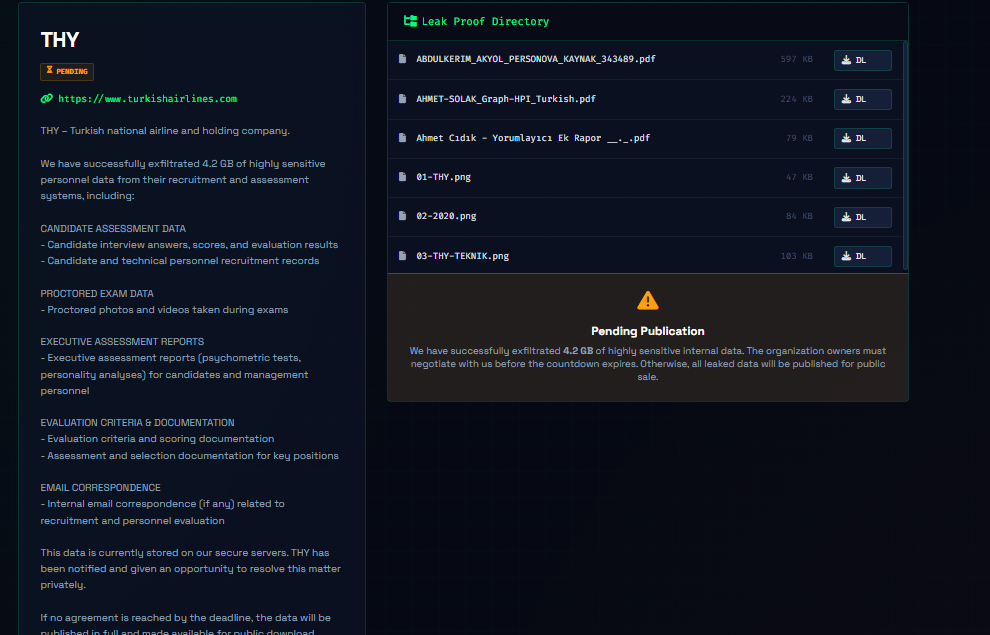This screenshot has height=635, width=990.
Task: Click the PENDING status badge
Action: click(67, 71)
